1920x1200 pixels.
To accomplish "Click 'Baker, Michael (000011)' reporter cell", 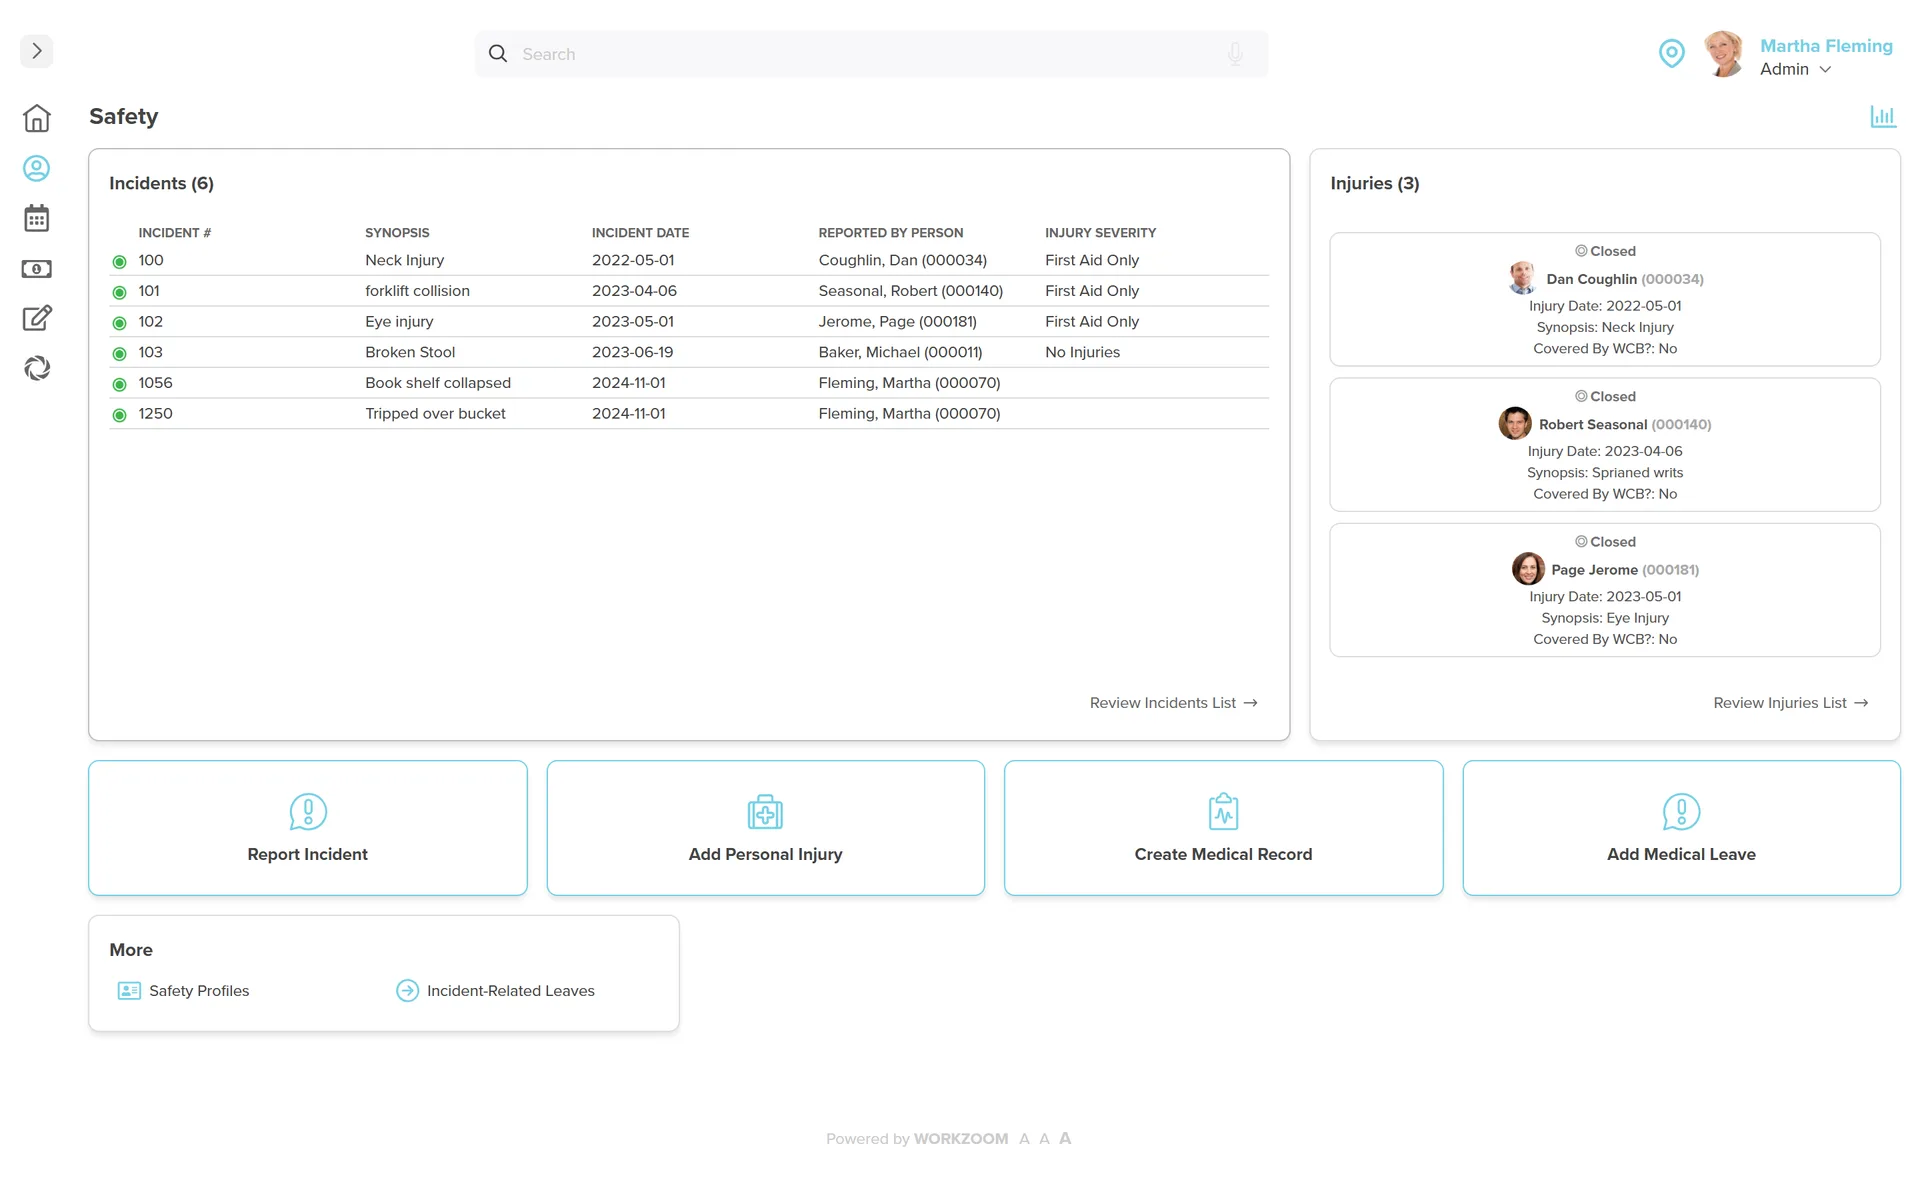I will 900,352.
